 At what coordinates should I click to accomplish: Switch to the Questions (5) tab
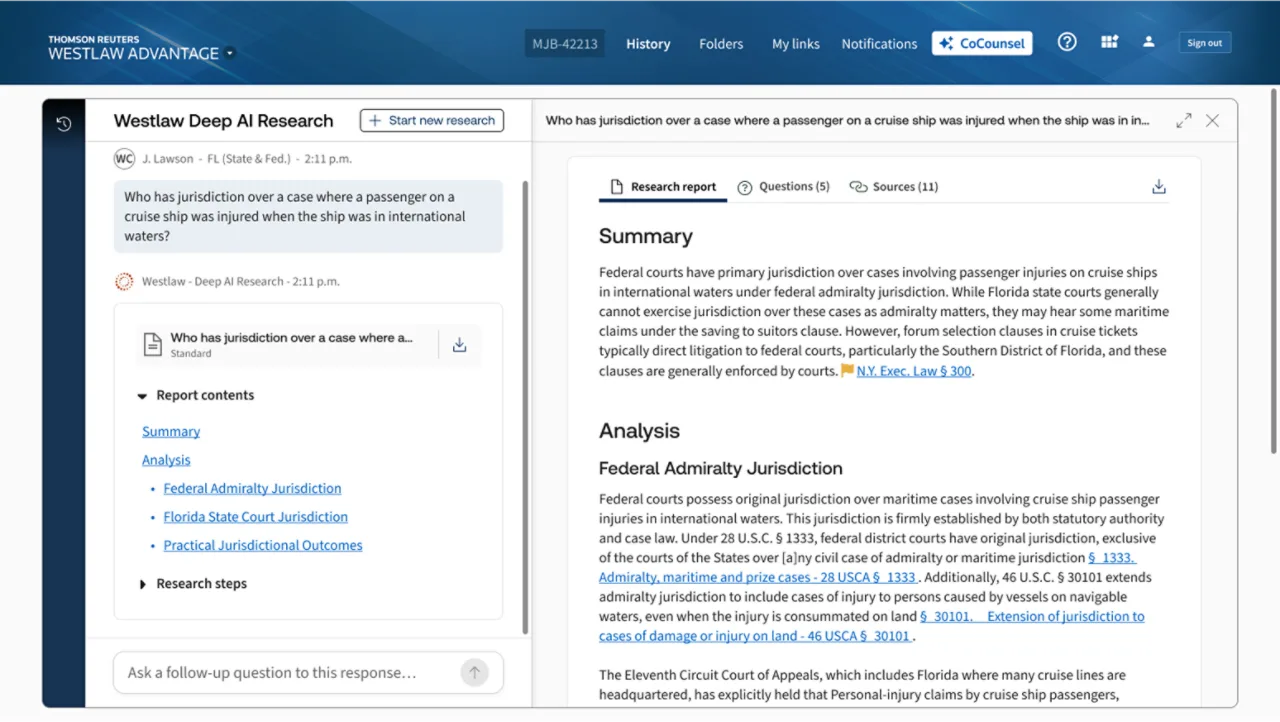point(784,187)
